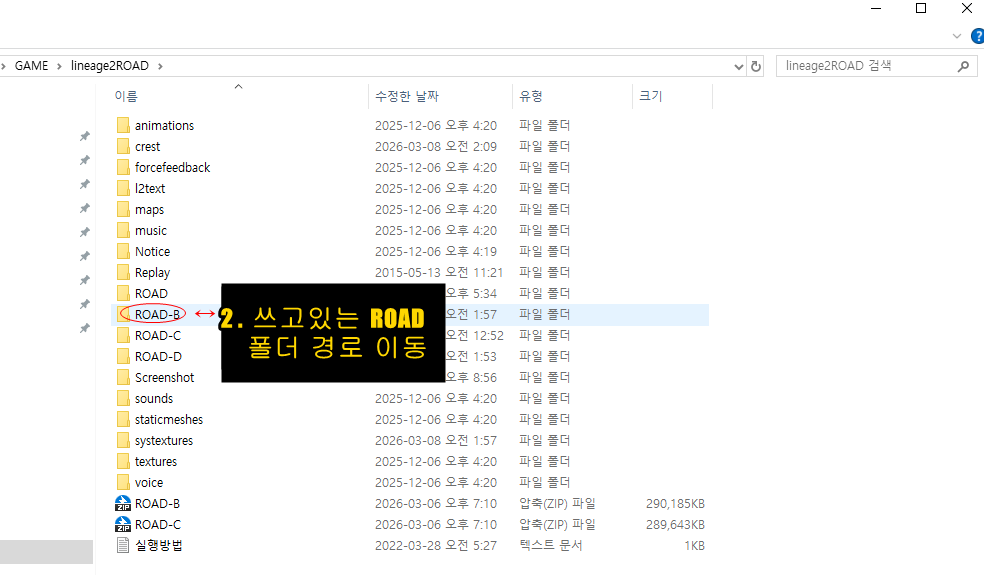This screenshot has width=984, height=575.
Task: Sort by the 유형 column header
Action: [x=530, y=96]
